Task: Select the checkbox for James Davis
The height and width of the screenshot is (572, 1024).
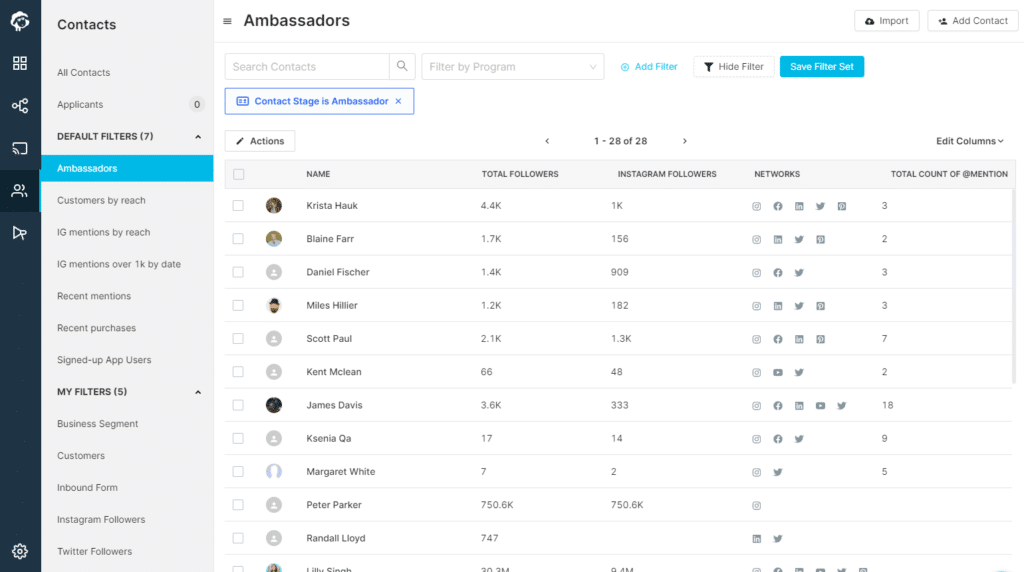Action: point(238,405)
